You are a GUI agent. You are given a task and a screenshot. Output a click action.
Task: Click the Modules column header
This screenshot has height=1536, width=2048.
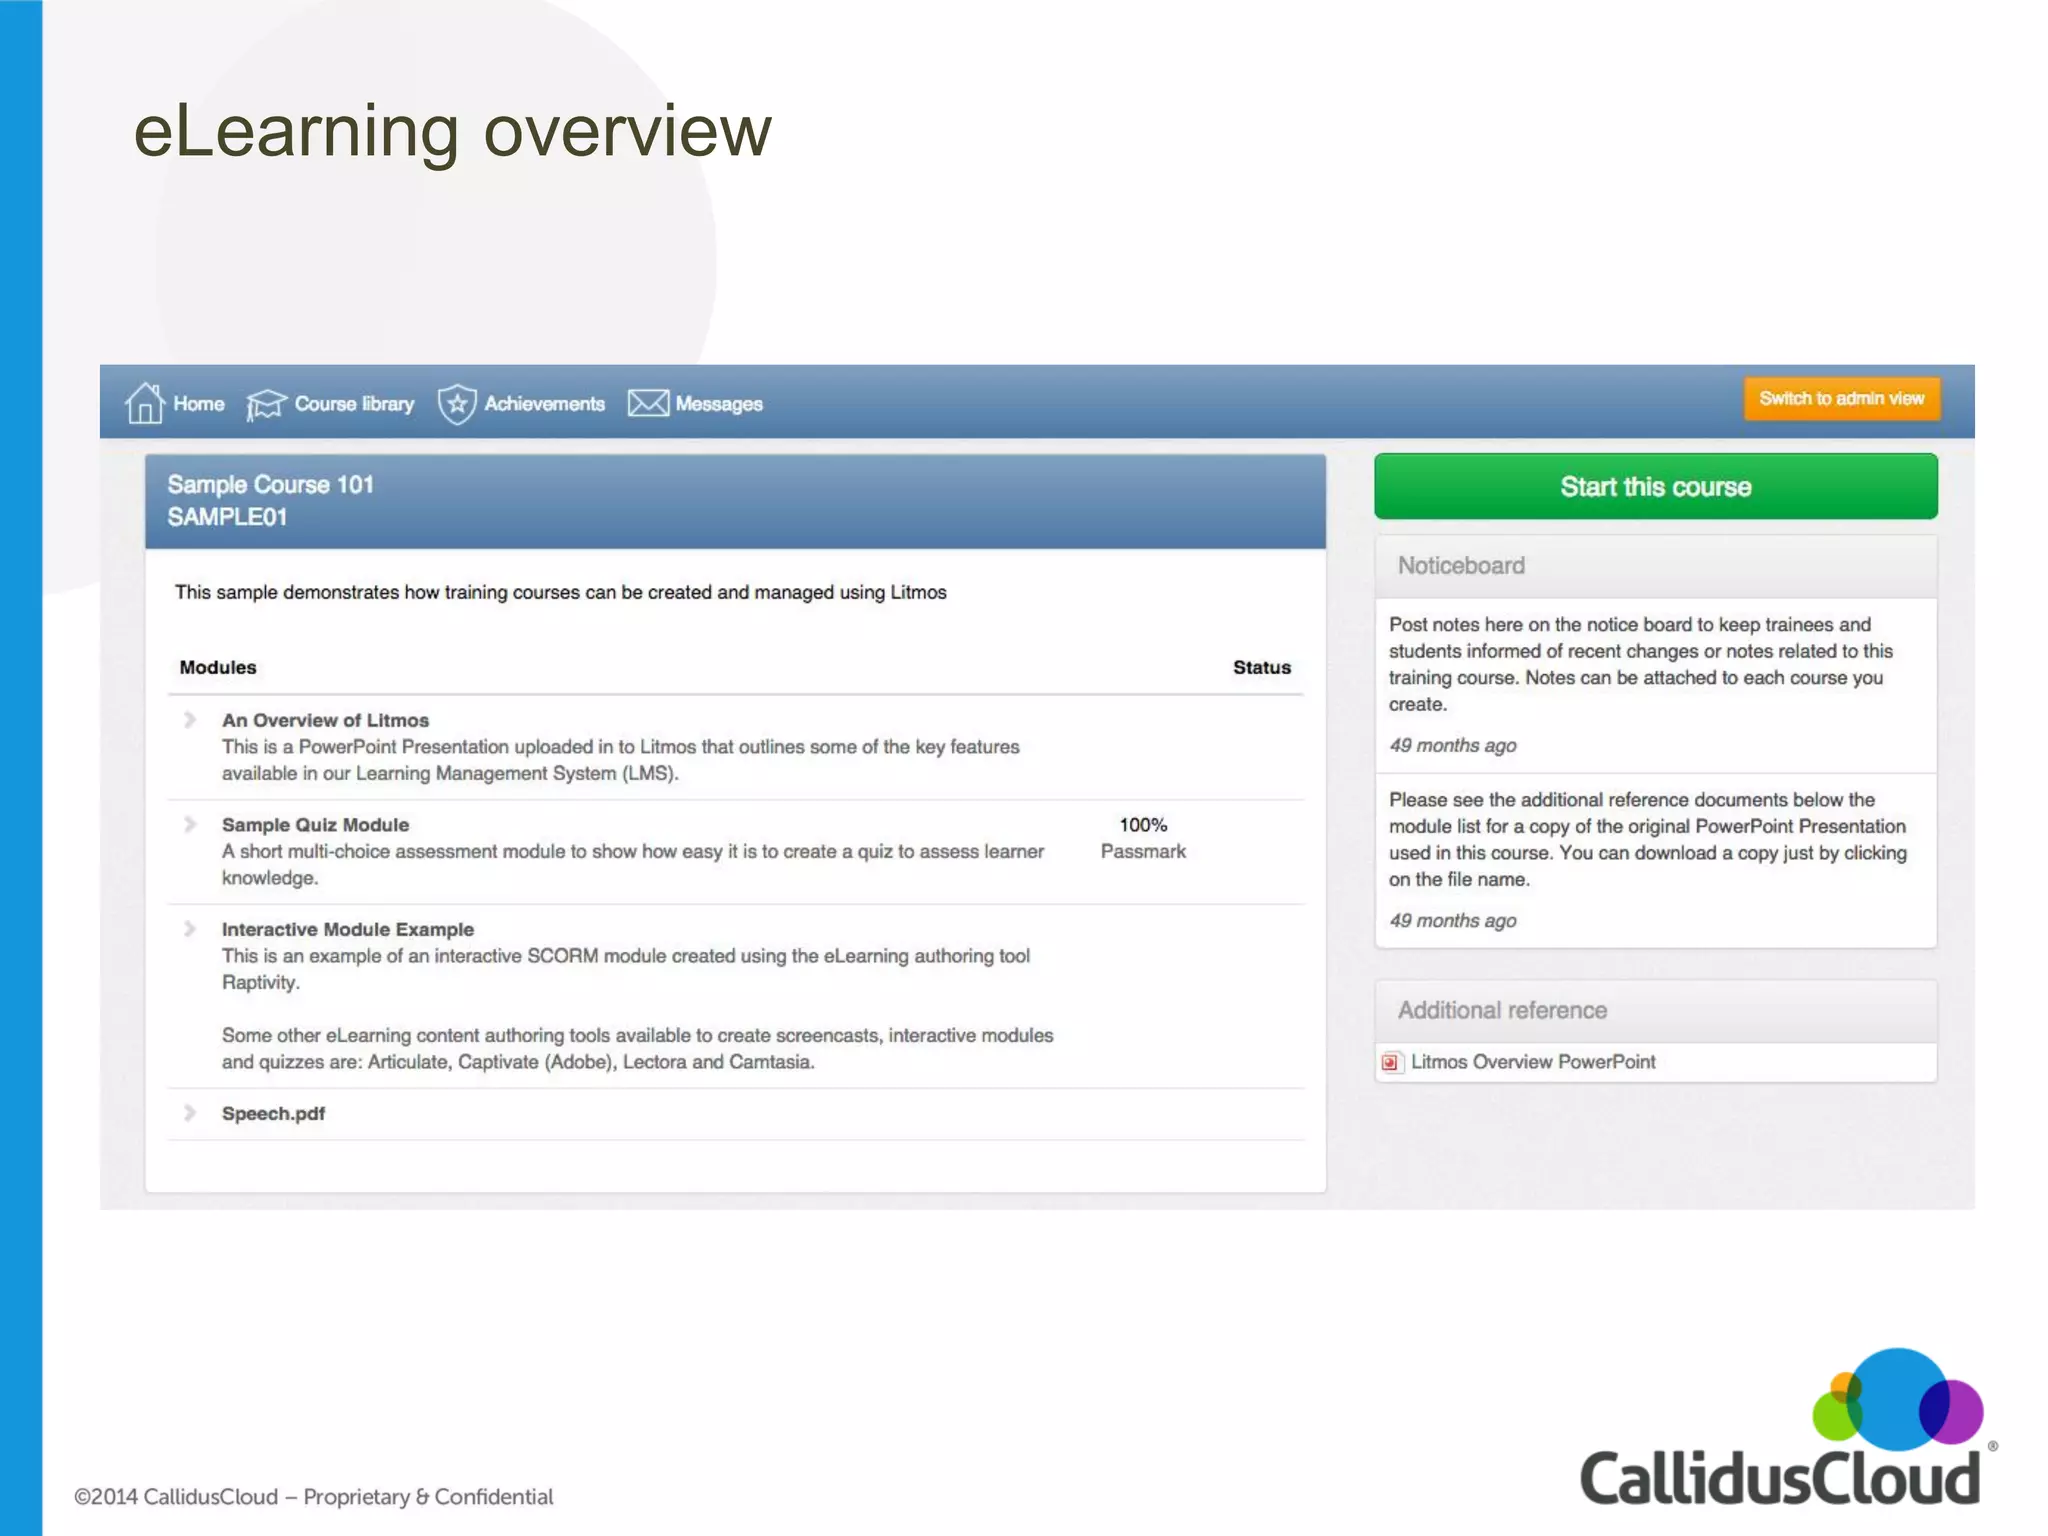coord(218,667)
